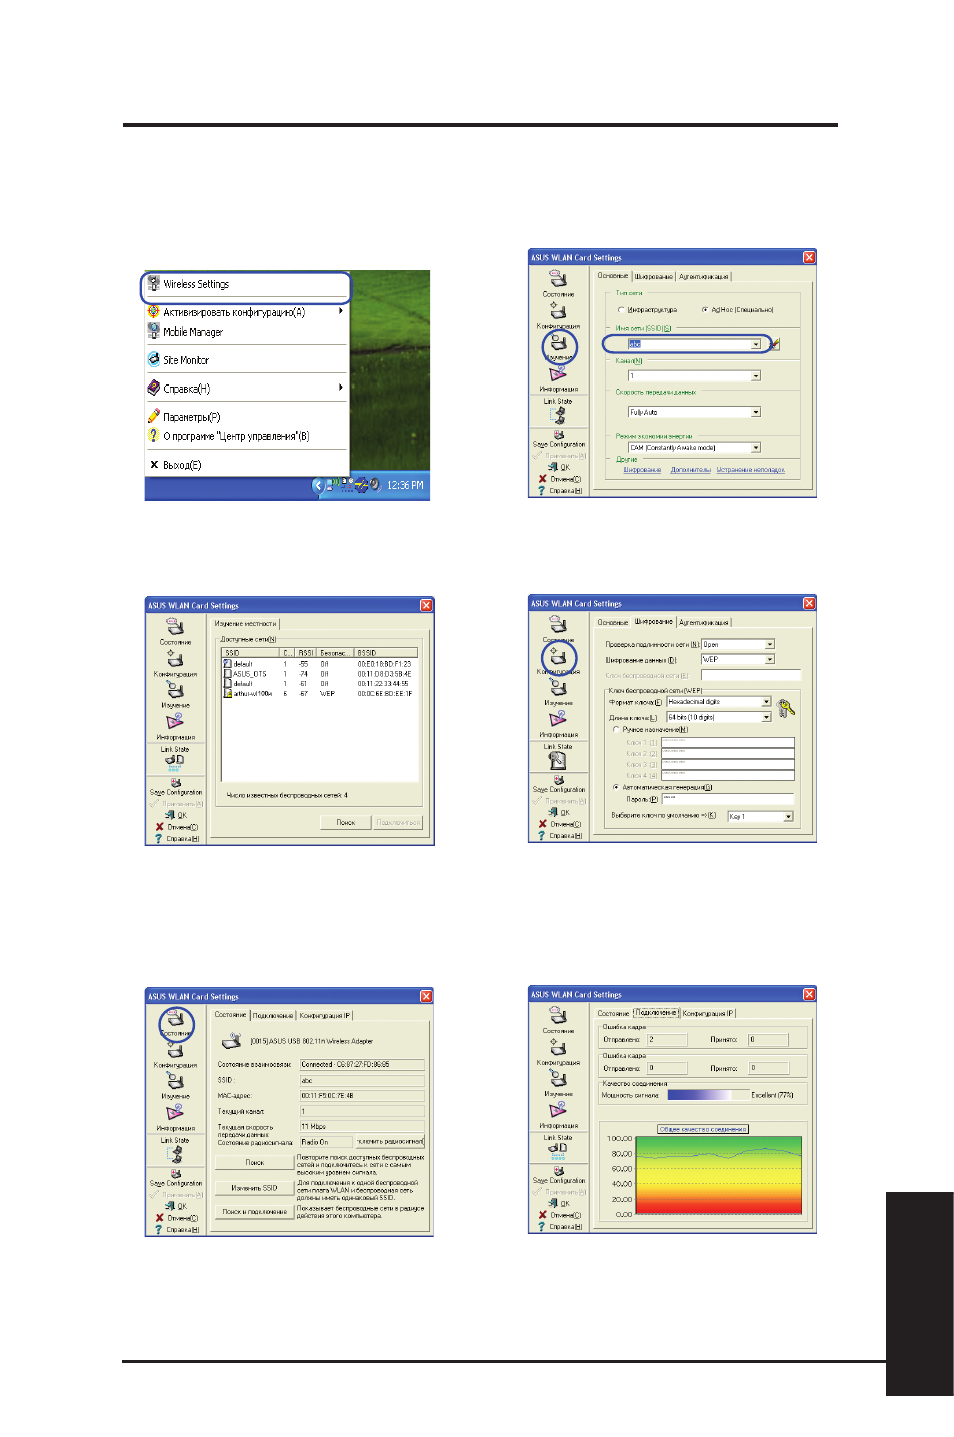Open the 64 bits key length dropdown
The height and width of the screenshot is (1437, 954).
point(766,717)
